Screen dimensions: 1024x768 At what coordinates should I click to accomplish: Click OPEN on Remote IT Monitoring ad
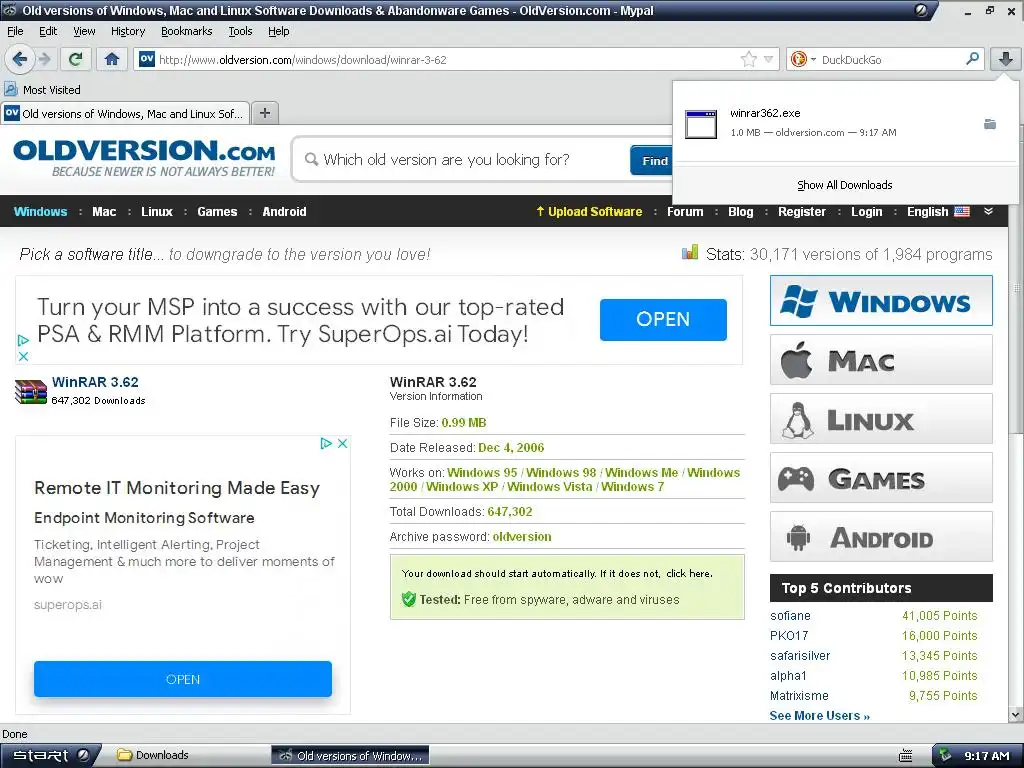coord(183,679)
